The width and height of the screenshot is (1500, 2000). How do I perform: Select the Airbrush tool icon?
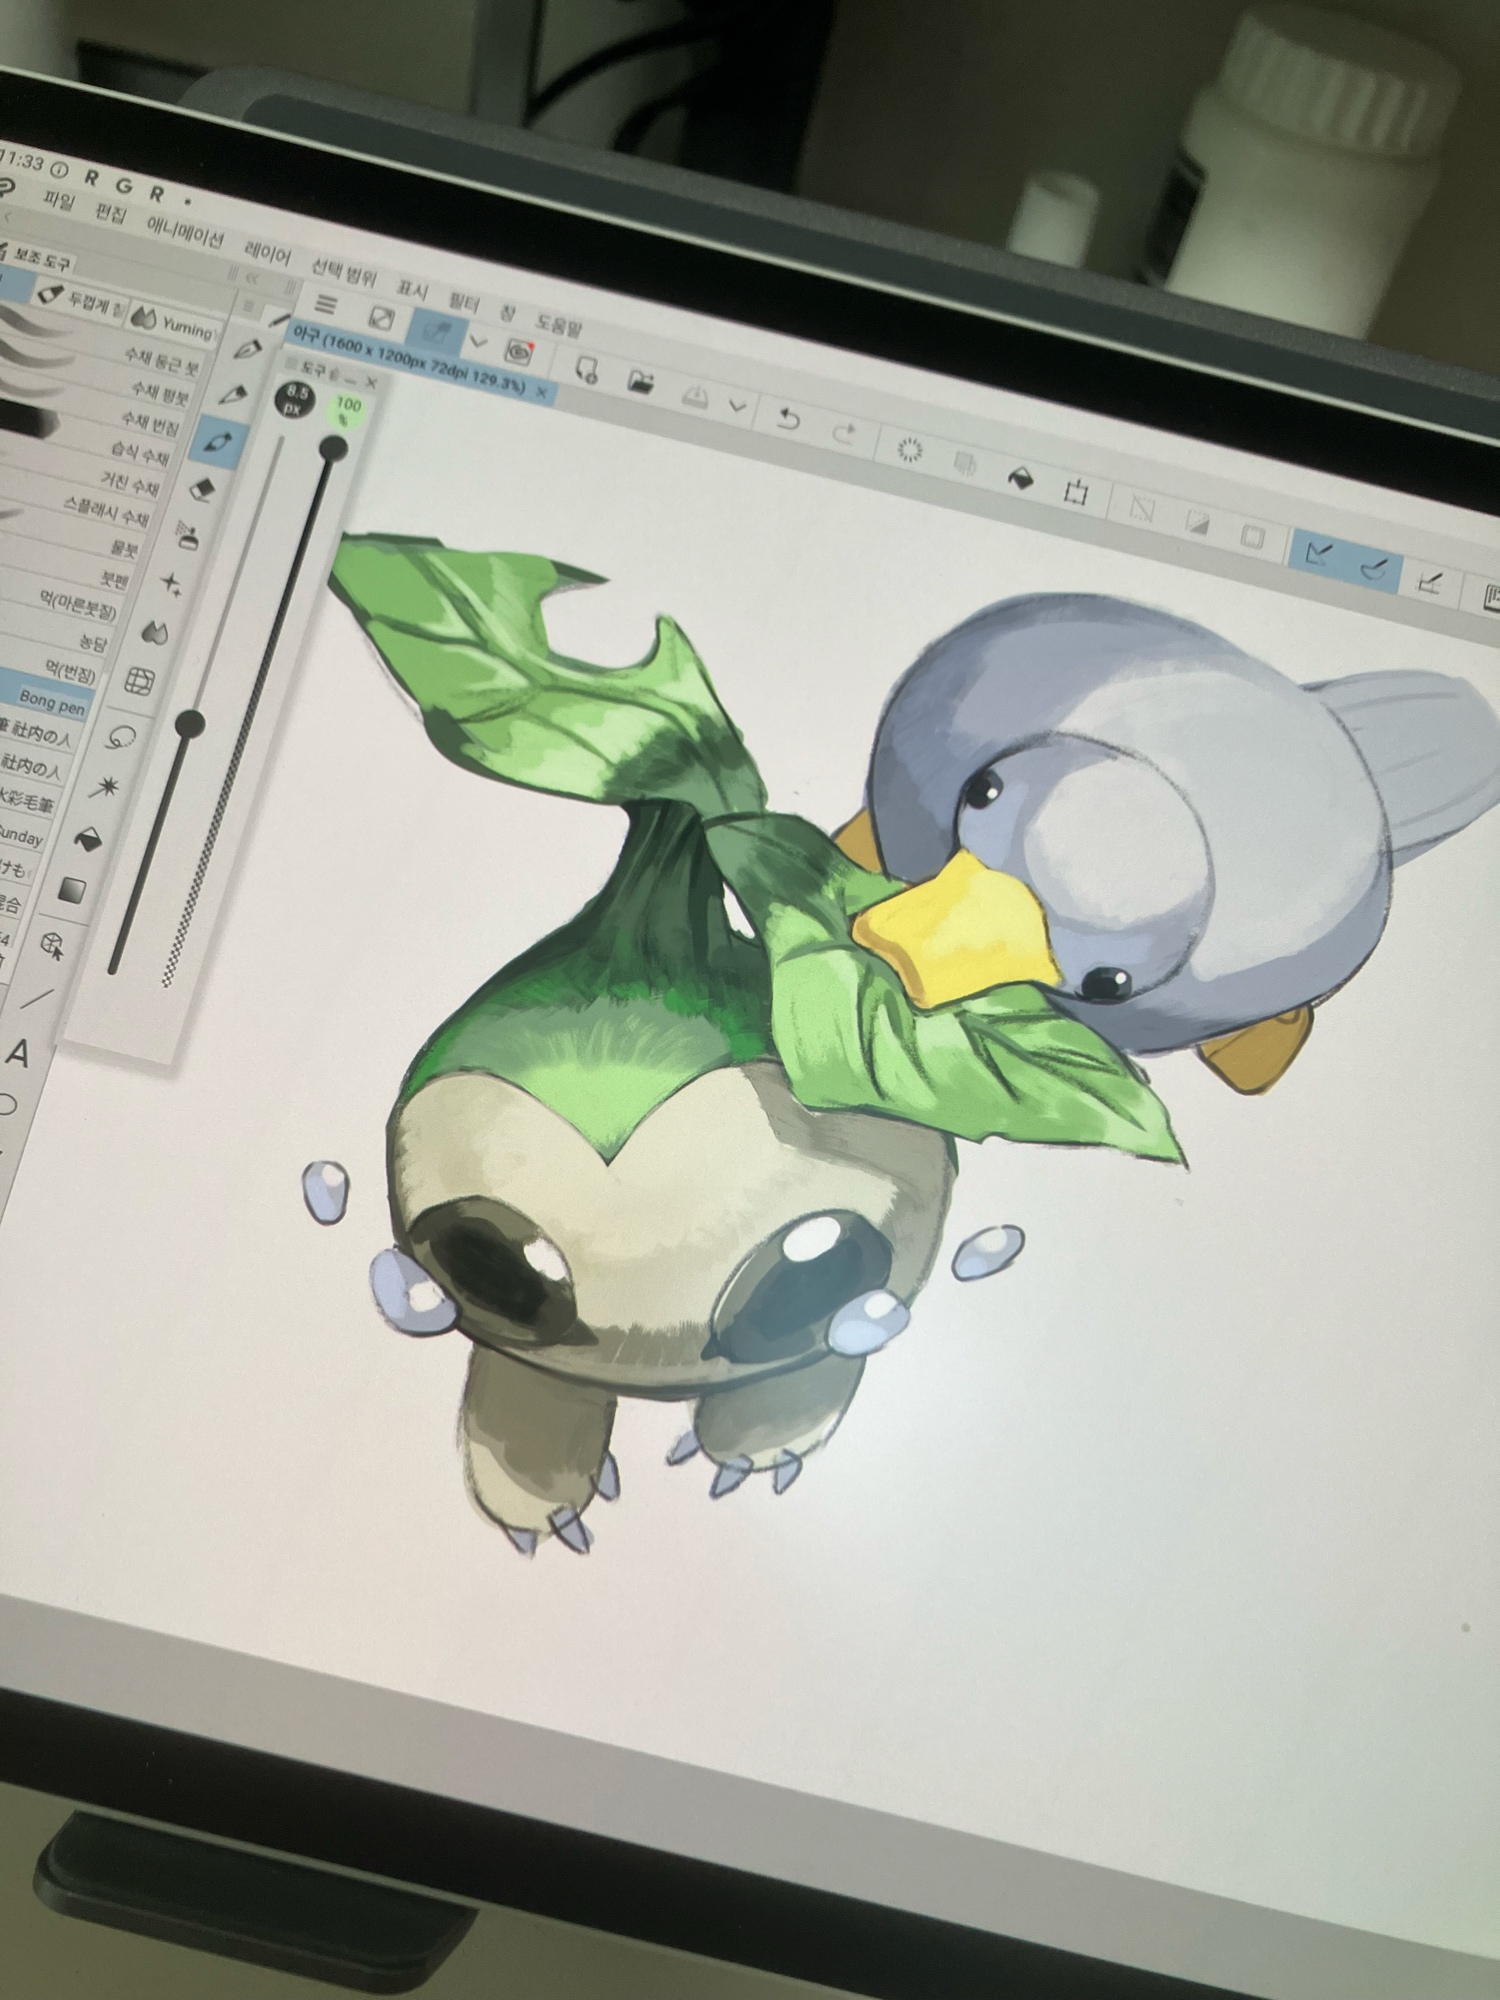point(187,536)
